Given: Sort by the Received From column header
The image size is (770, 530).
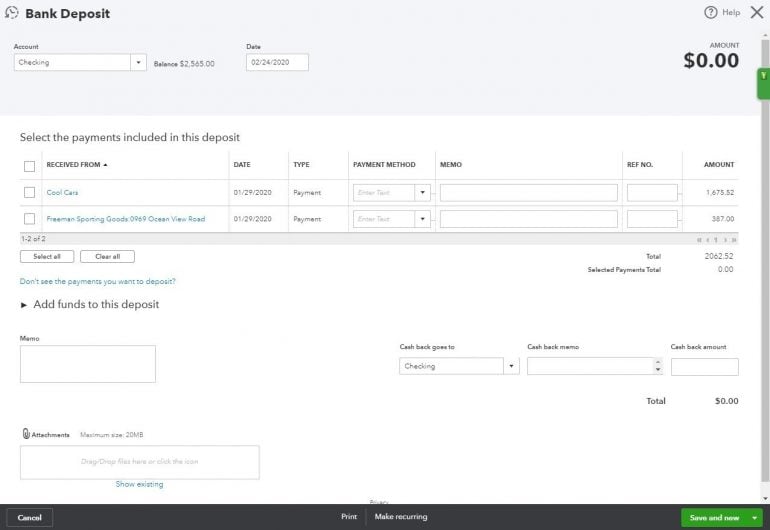Looking at the screenshot, I should click(x=75, y=165).
